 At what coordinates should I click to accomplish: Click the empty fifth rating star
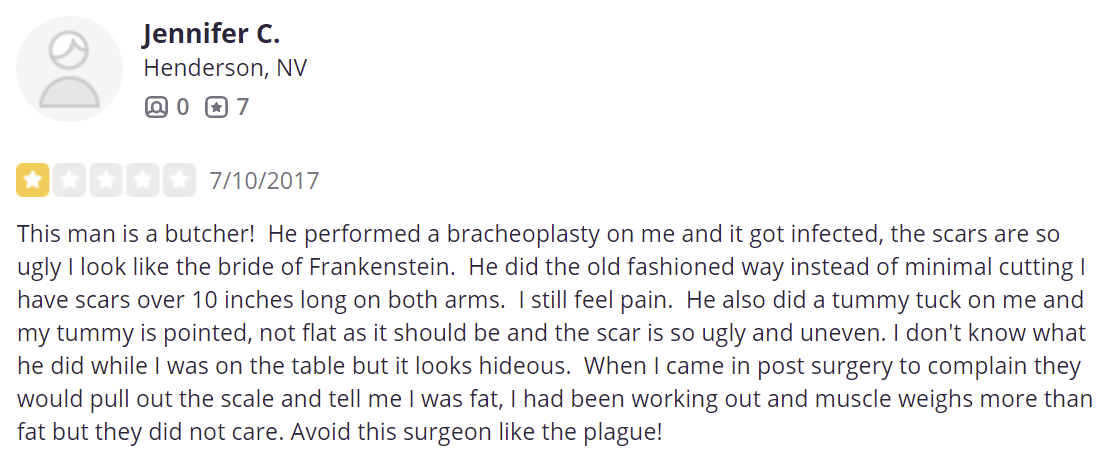[x=179, y=180]
